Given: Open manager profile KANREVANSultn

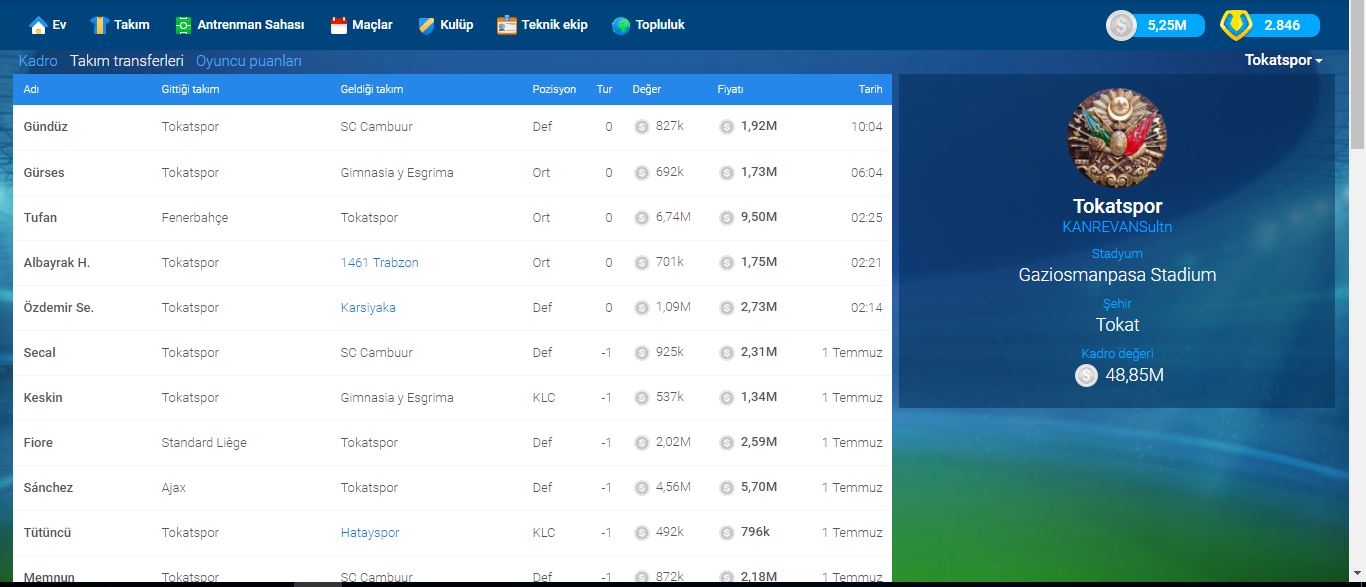Looking at the screenshot, I should pyautogui.click(x=1117, y=227).
